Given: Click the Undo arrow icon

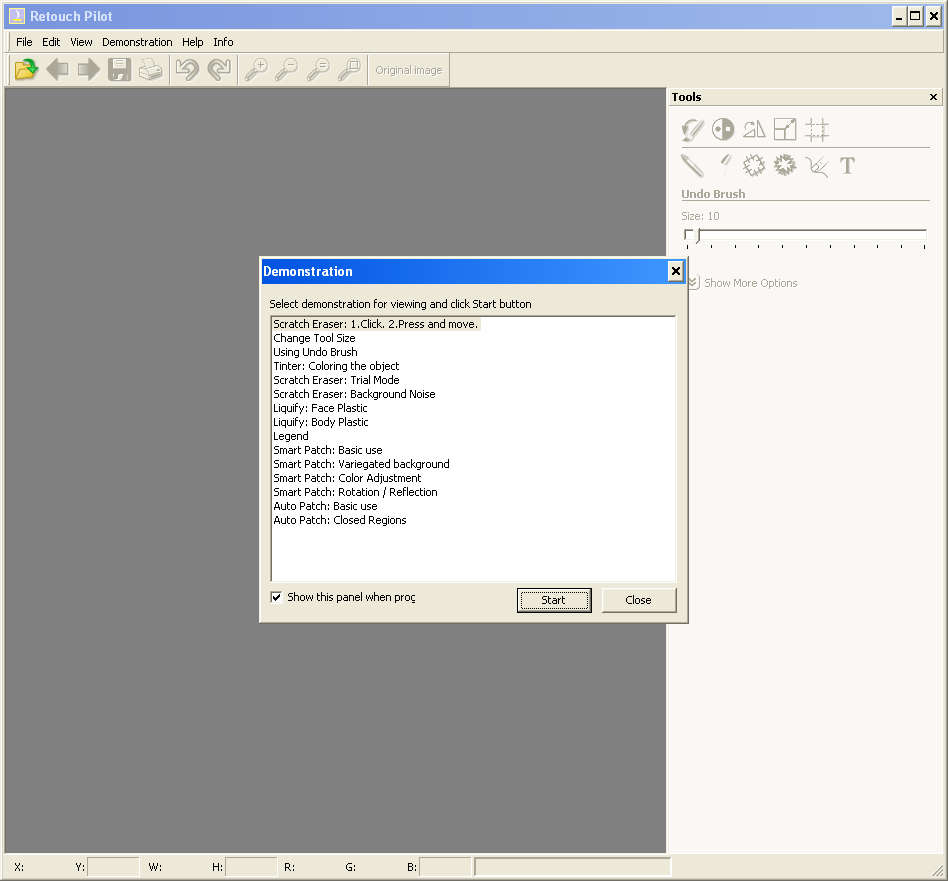Looking at the screenshot, I should click(187, 70).
